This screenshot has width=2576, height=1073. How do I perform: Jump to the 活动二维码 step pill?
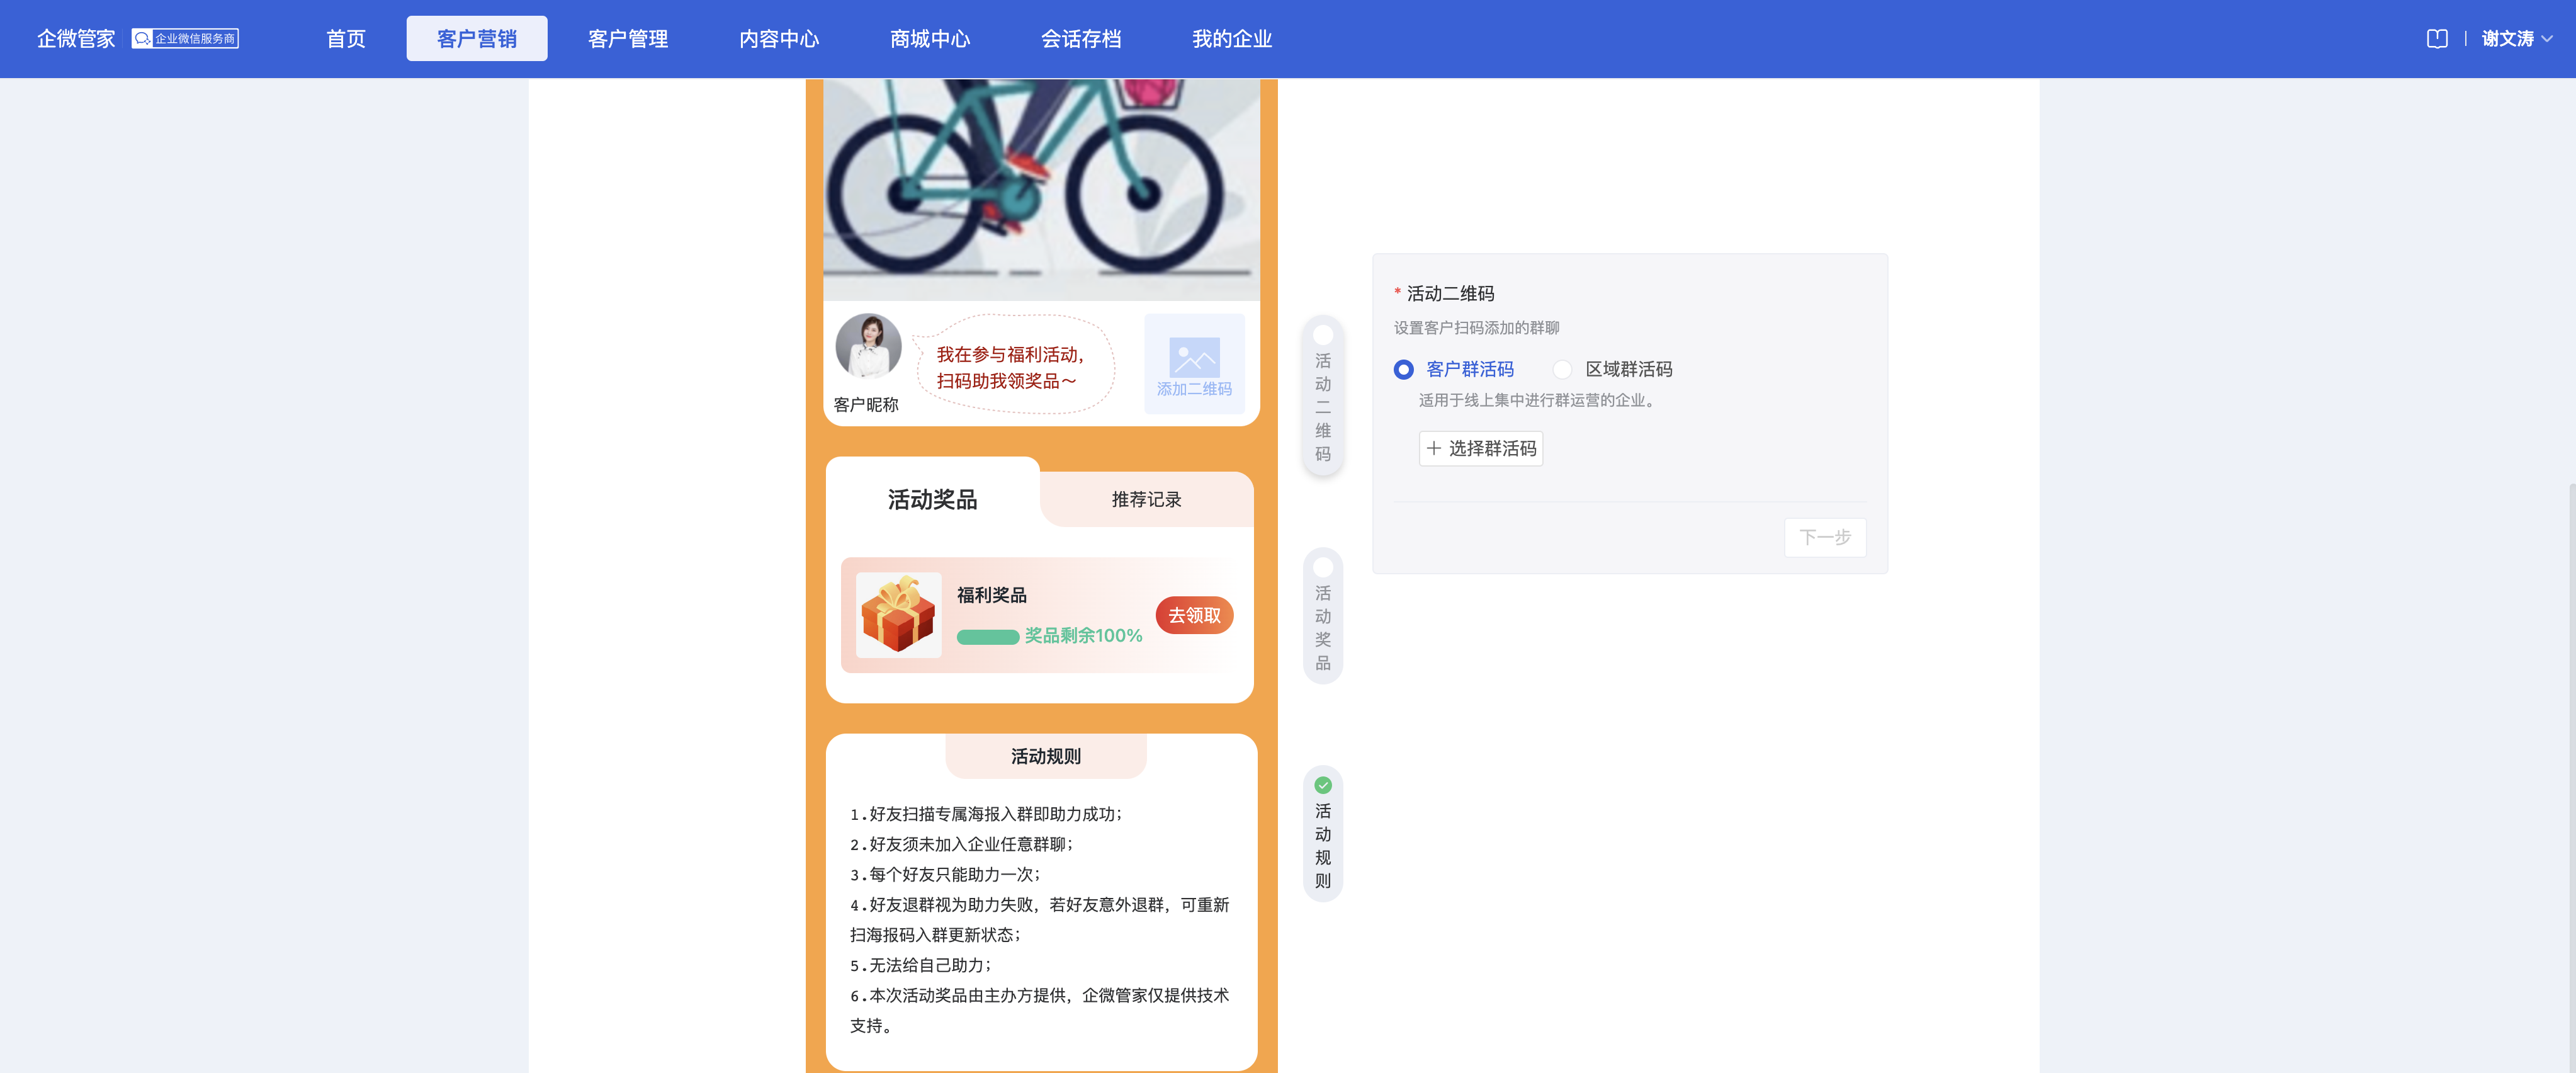(1323, 395)
